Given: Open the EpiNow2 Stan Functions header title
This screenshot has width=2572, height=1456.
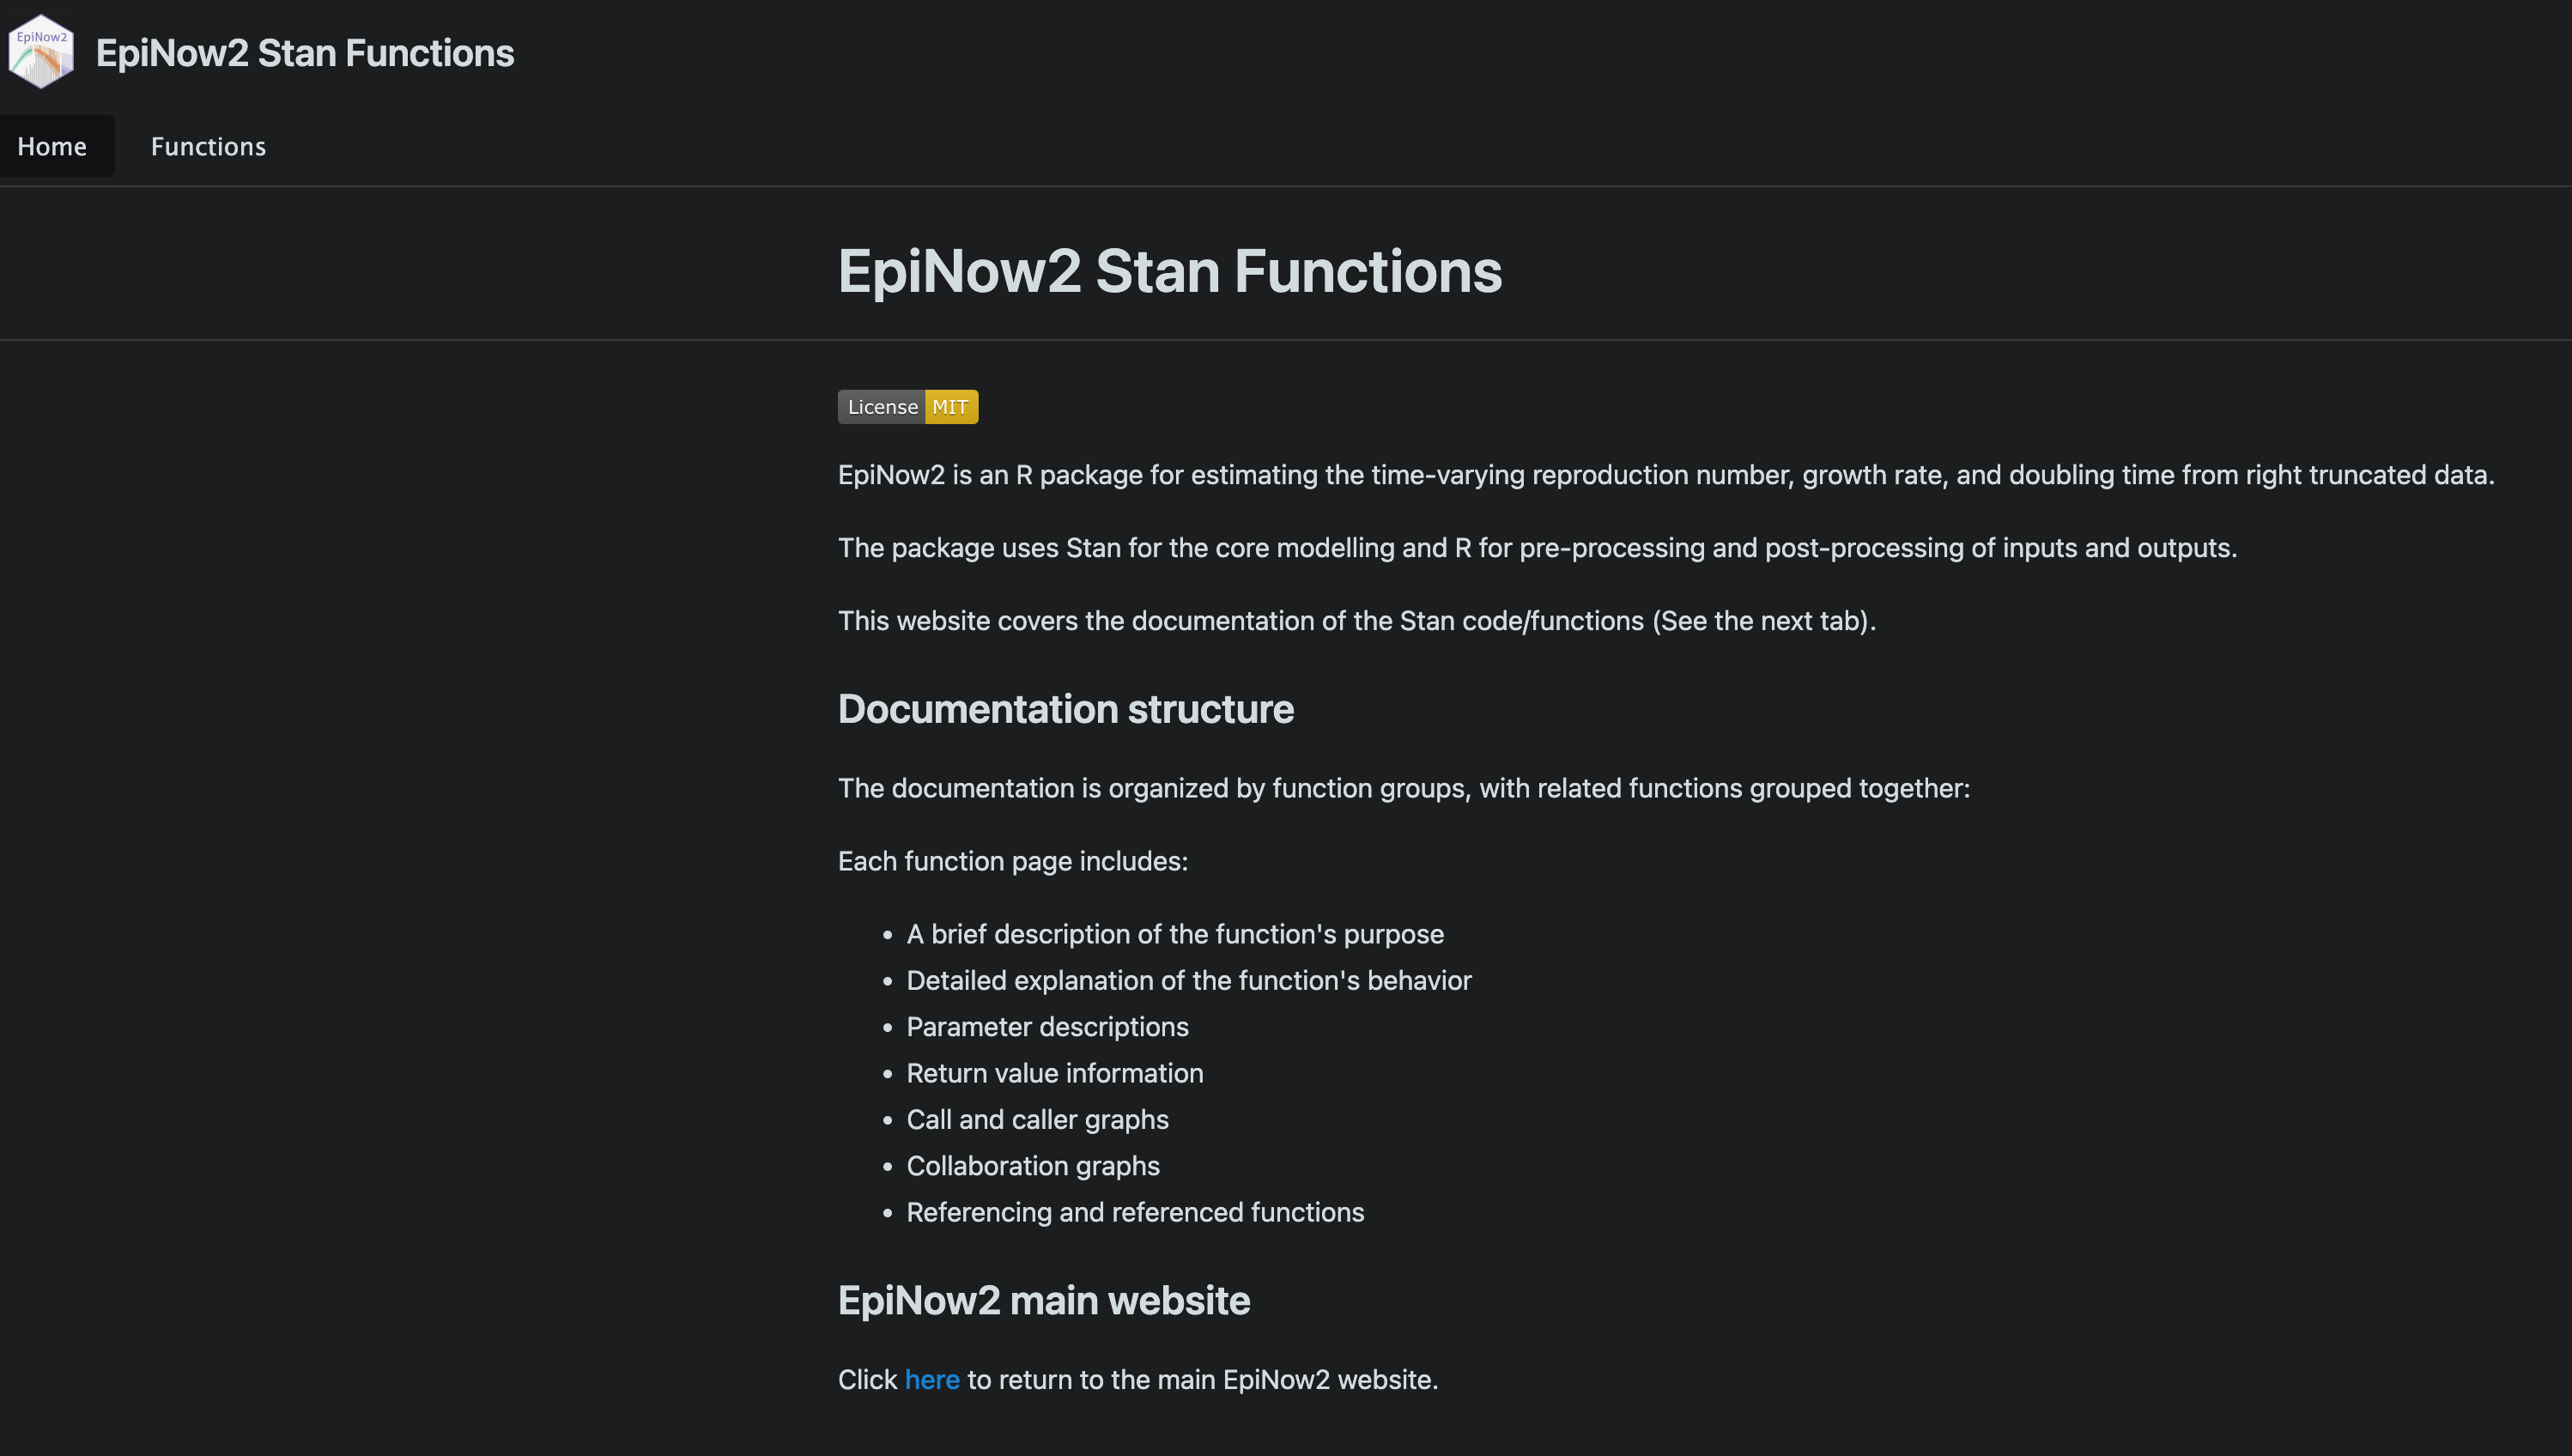Looking at the screenshot, I should tap(304, 53).
